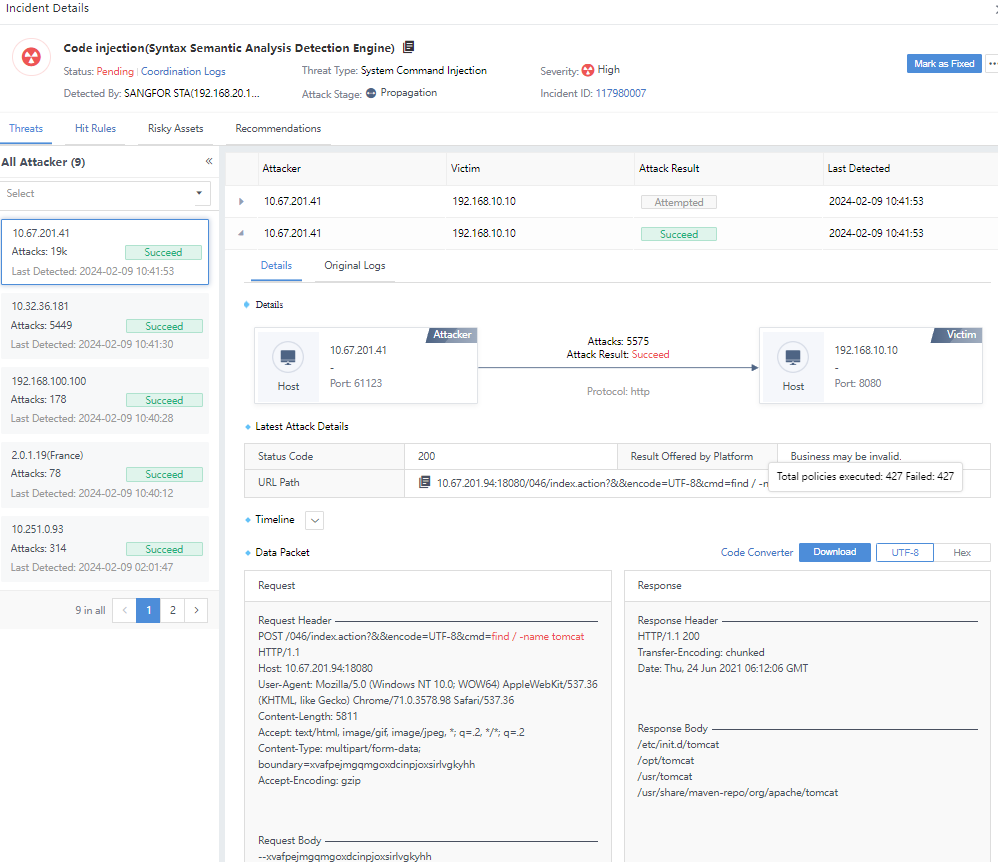Open the attacker Select dropdown
Image resolution: width=998 pixels, height=862 pixels.
(105, 193)
